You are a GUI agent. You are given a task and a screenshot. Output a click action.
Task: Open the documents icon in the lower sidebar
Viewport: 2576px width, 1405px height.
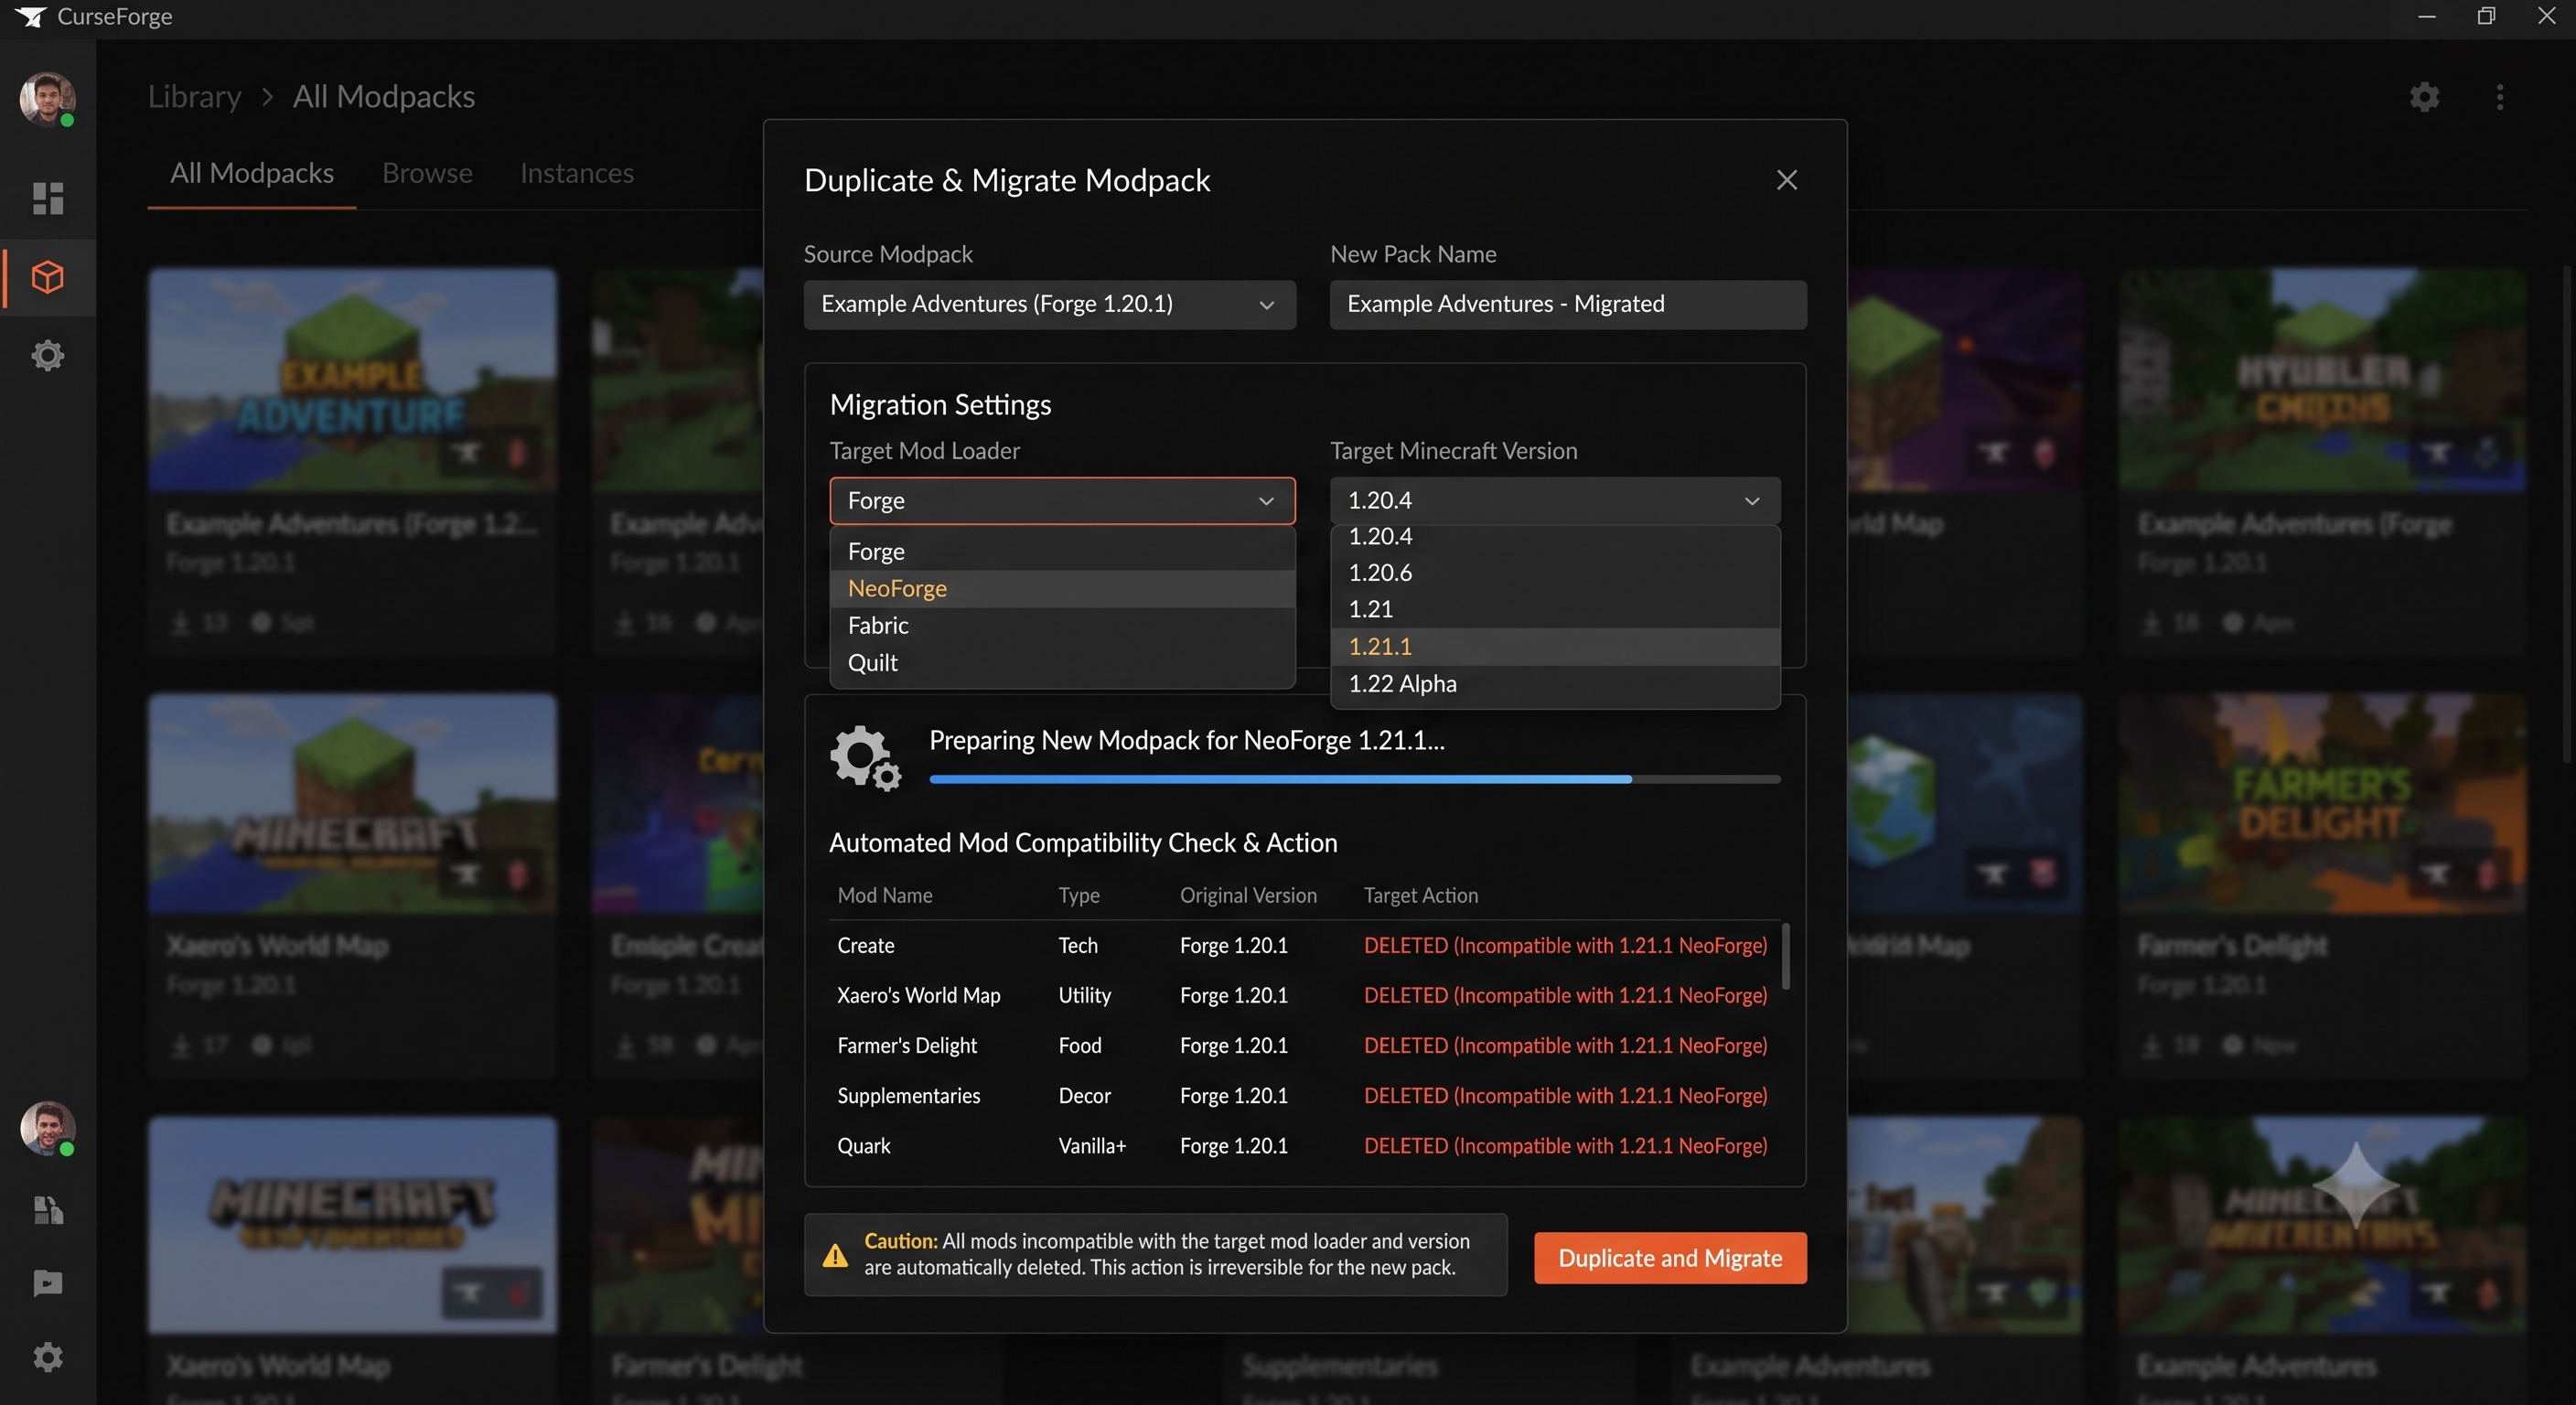[48, 1210]
